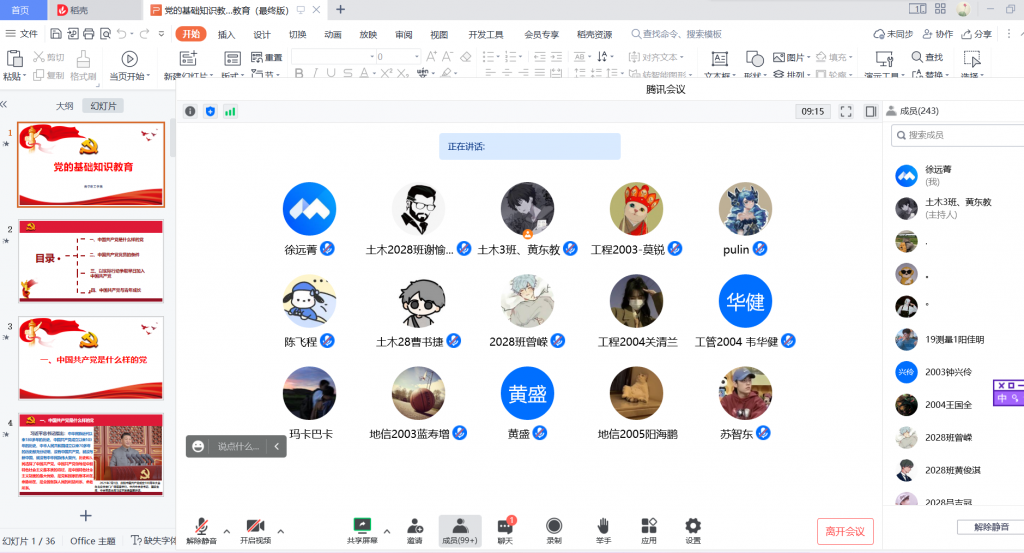Unmute the microphone in meeting toolbar
Screen dimensions: 1024x553
201,527
